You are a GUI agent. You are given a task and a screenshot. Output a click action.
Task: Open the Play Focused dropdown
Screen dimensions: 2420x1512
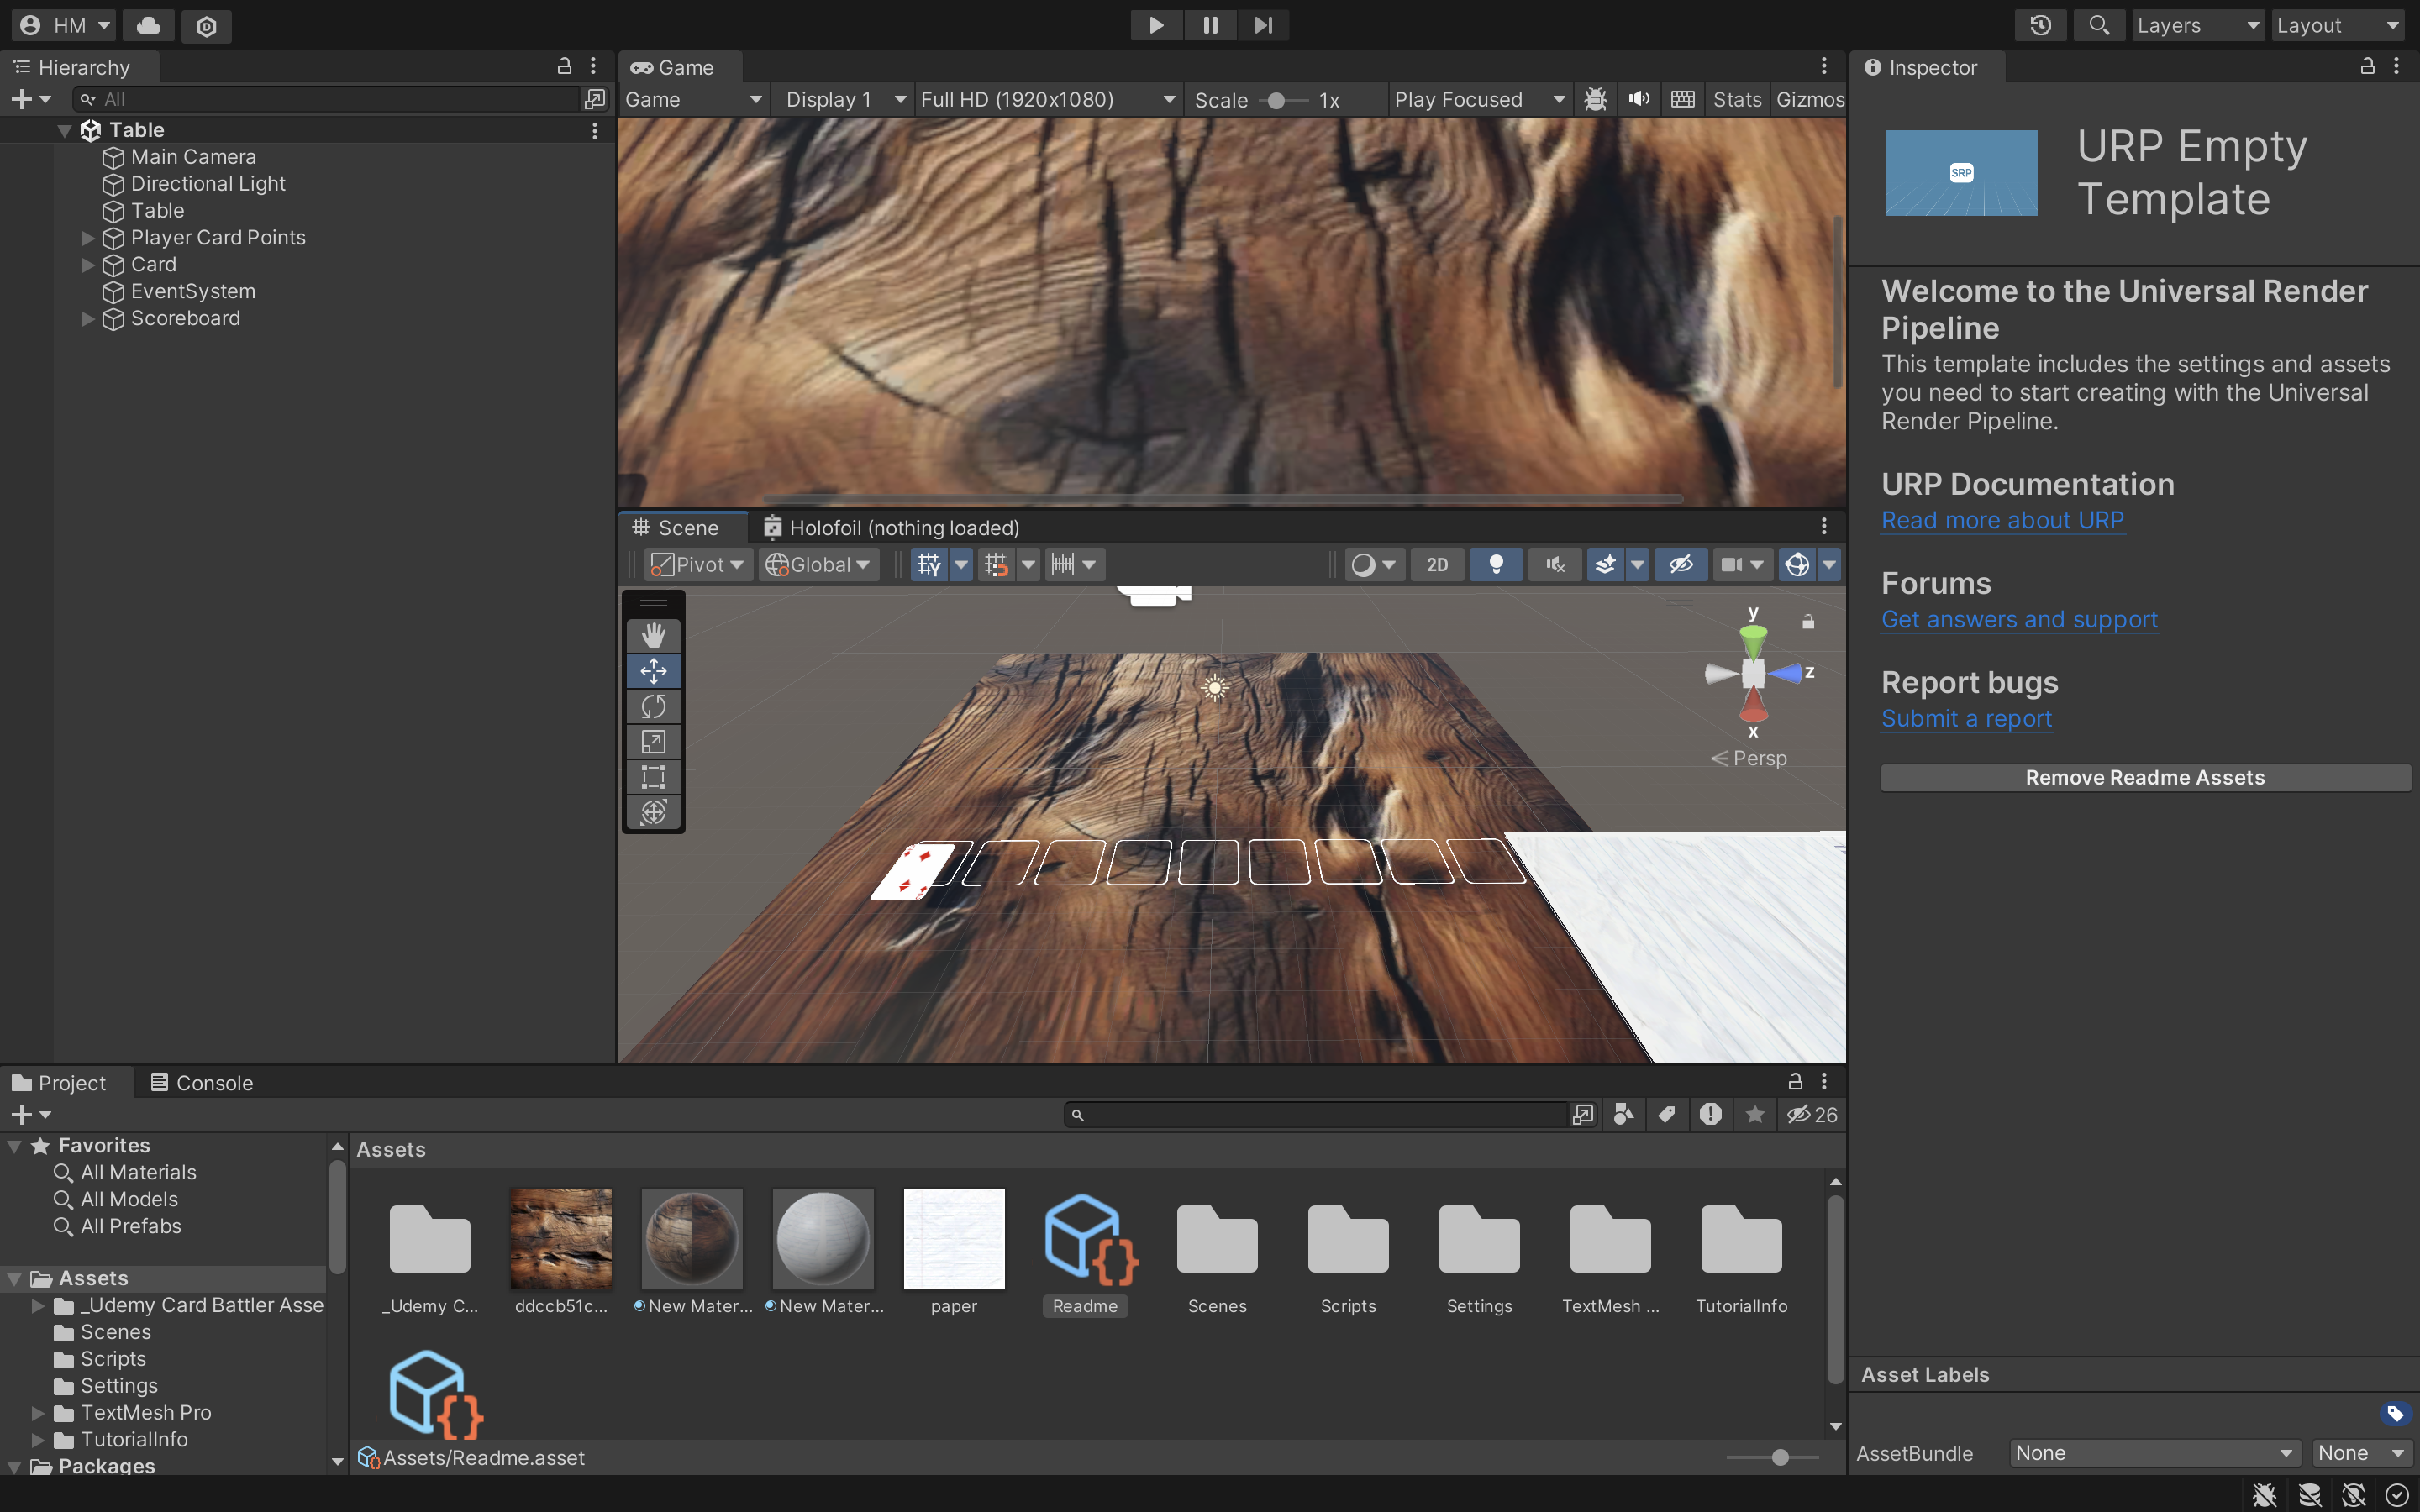(1478, 99)
